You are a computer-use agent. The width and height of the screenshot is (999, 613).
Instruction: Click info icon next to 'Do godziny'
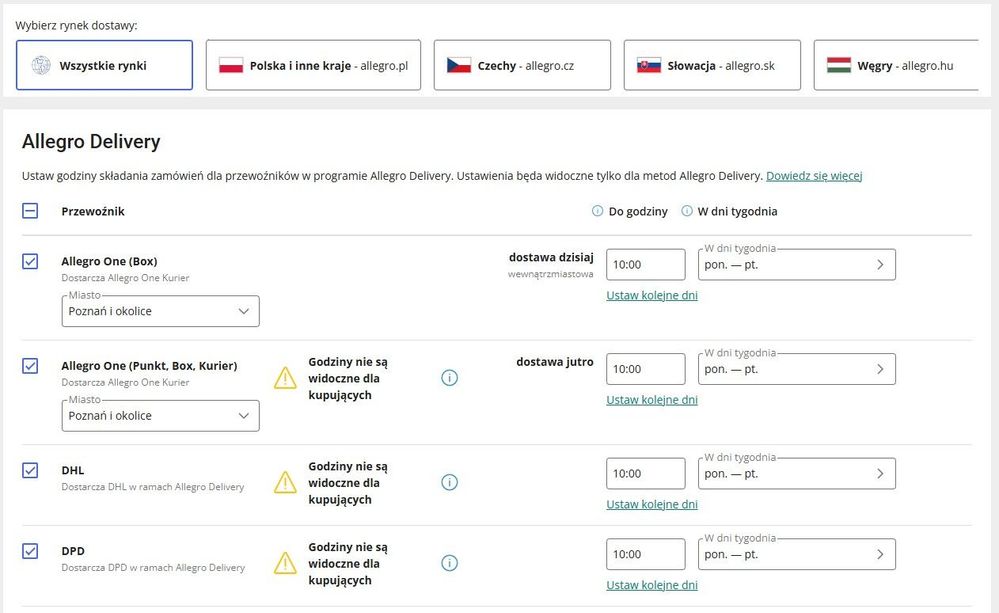coord(598,211)
